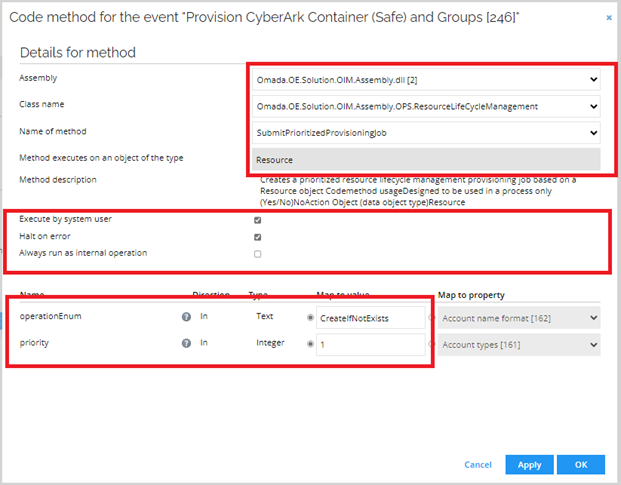Click the priority parameter name

(34, 343)
